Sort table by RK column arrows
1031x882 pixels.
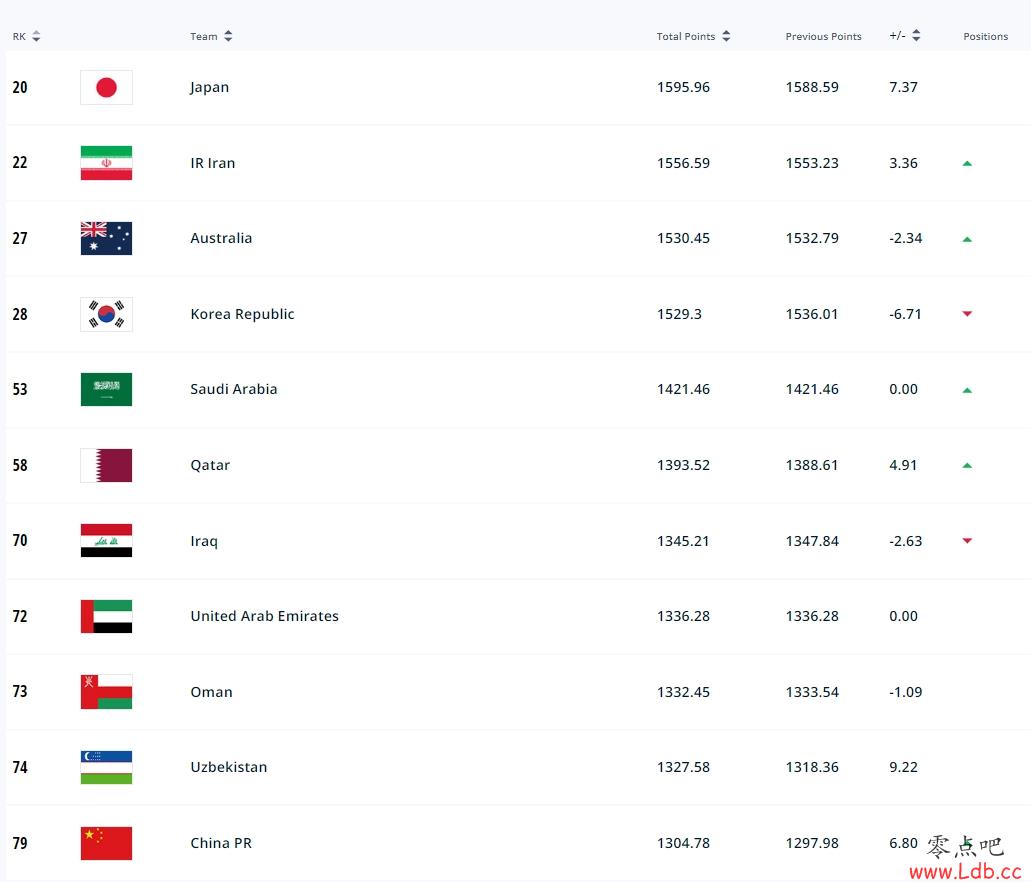36,36
